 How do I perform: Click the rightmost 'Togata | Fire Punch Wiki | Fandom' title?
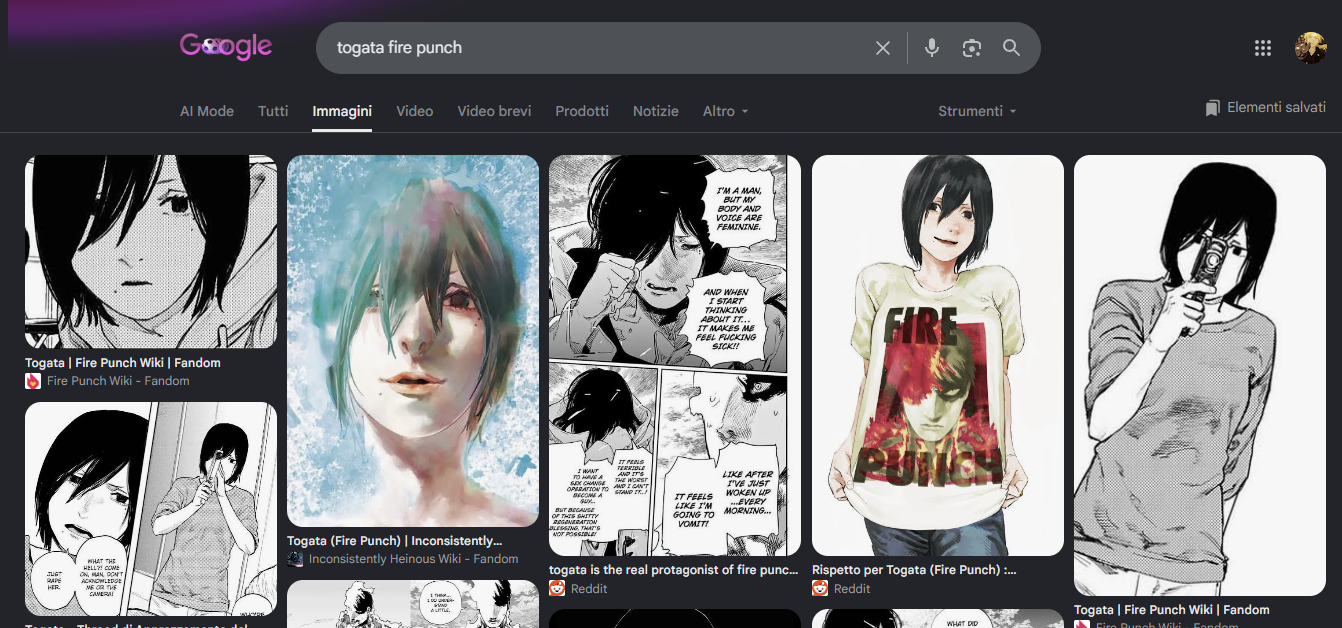pyautogui.click(x=1172, y=610)
